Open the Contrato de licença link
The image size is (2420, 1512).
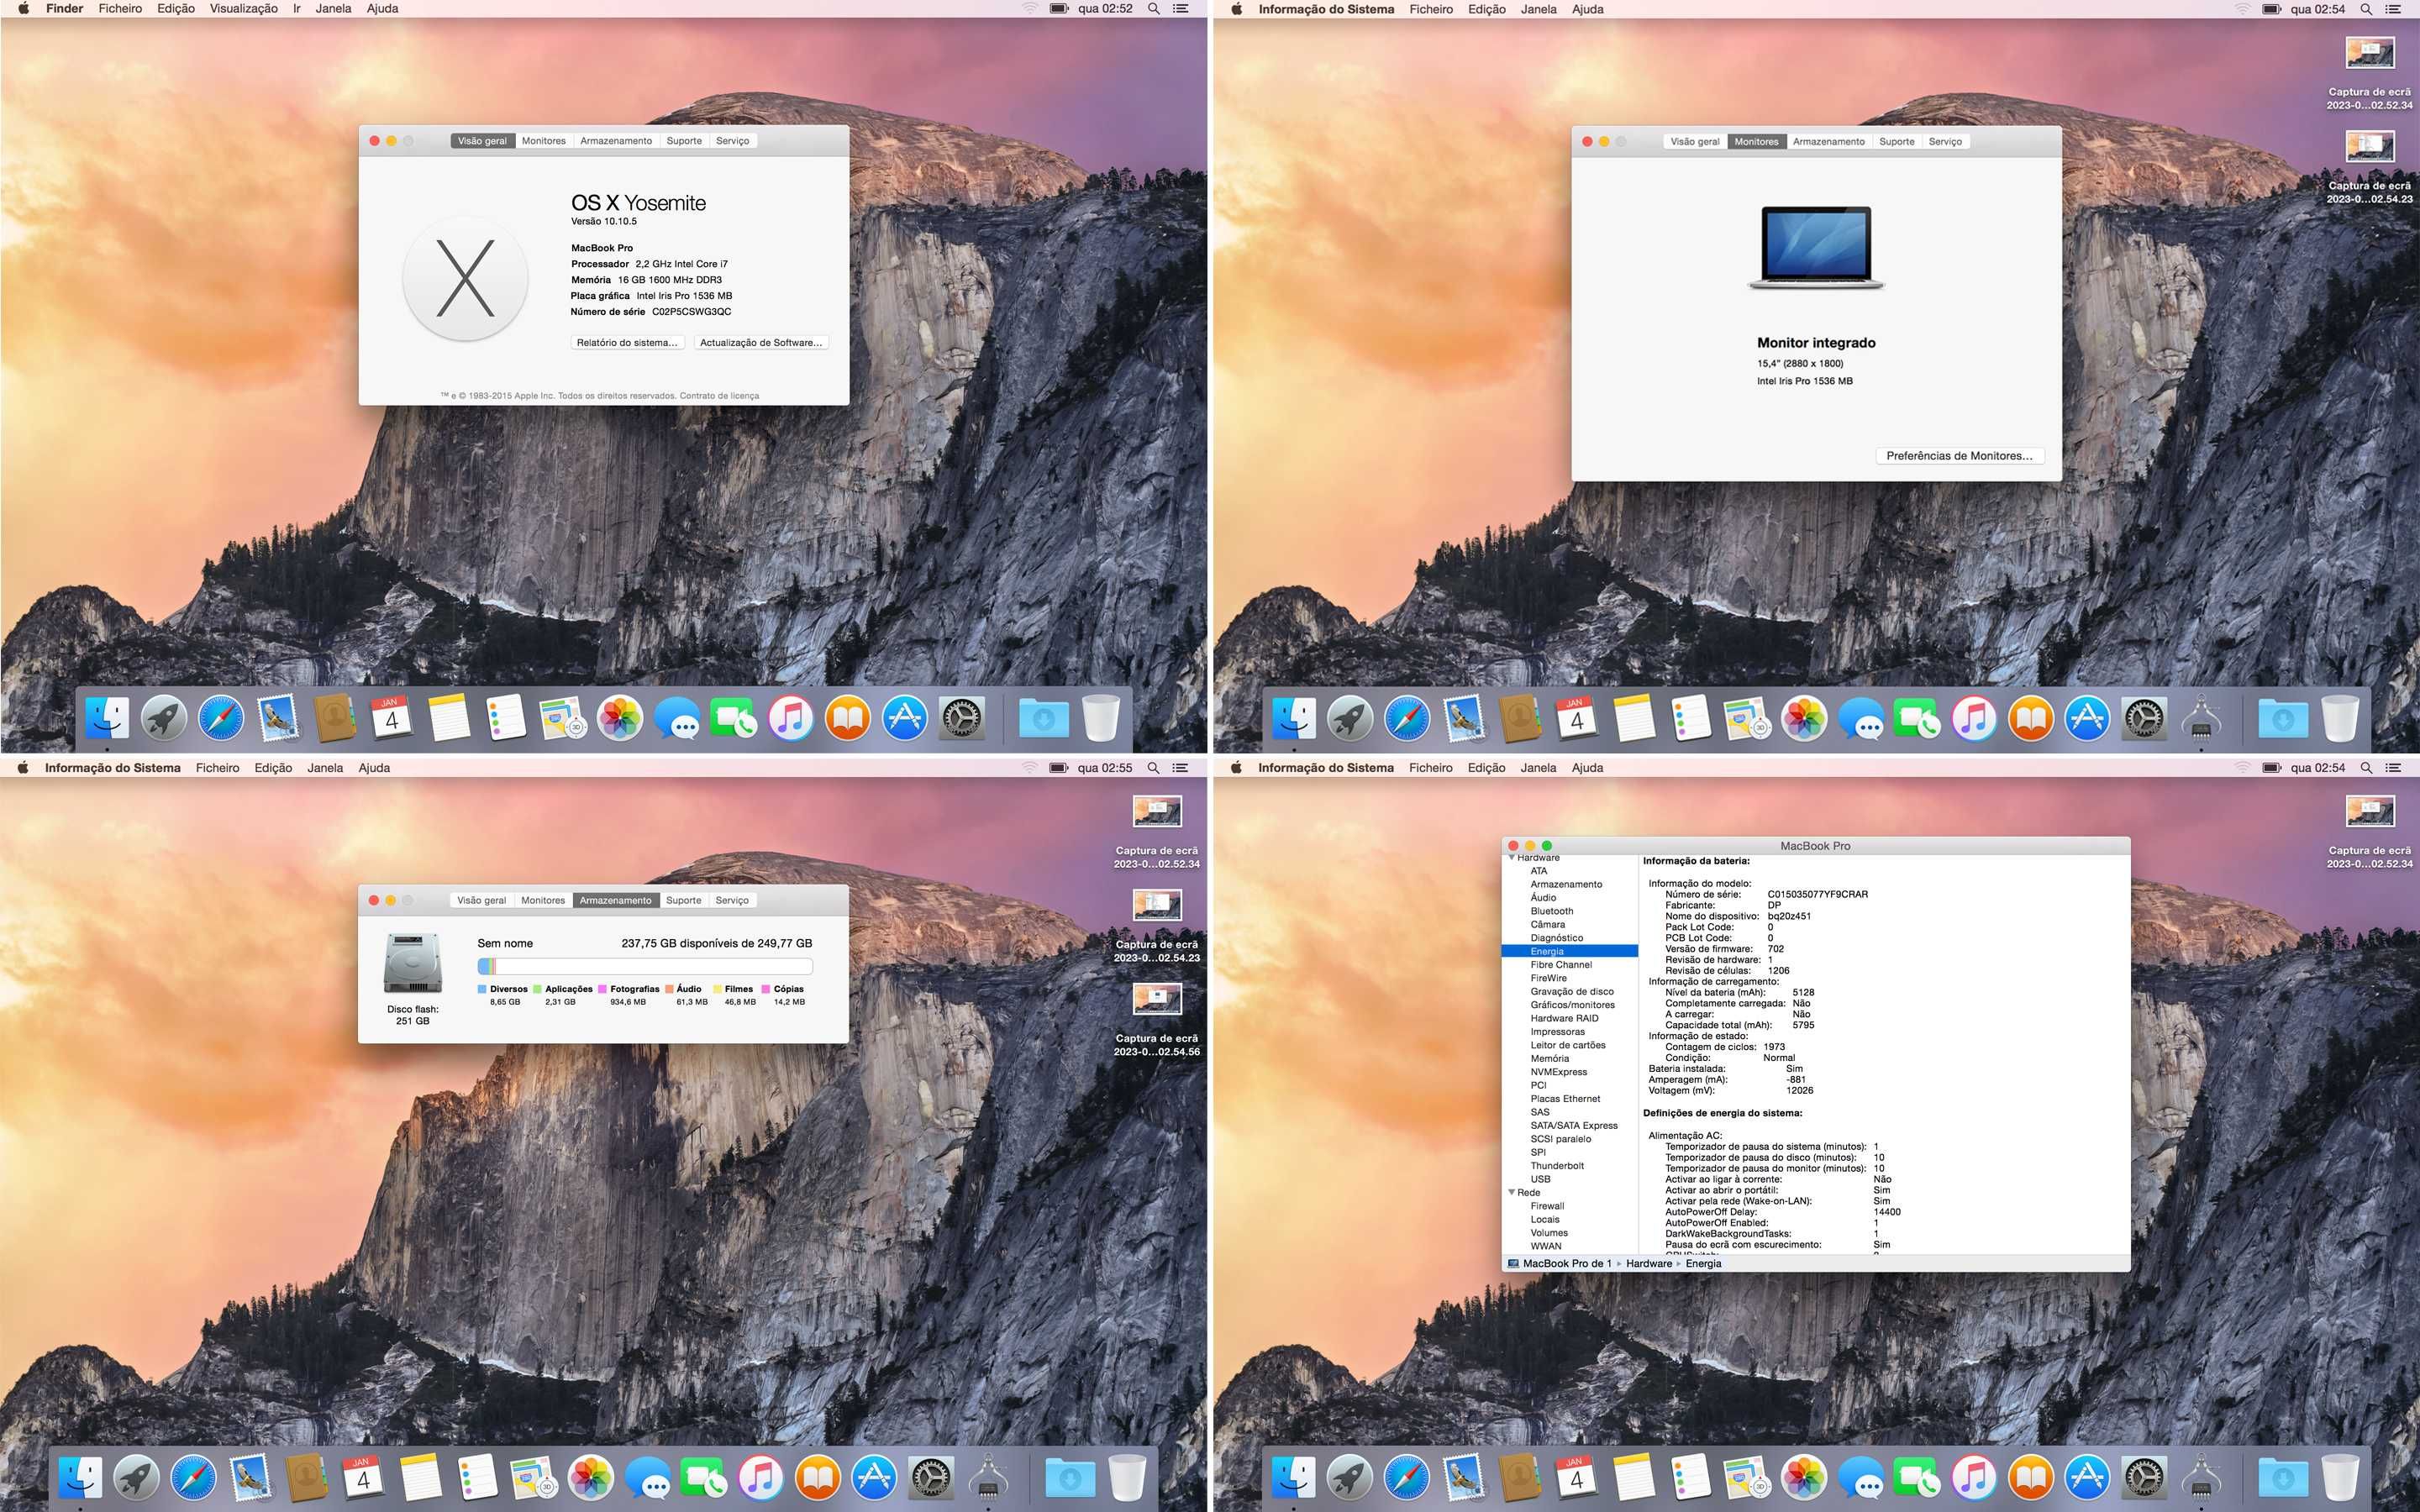click(719, 396)
